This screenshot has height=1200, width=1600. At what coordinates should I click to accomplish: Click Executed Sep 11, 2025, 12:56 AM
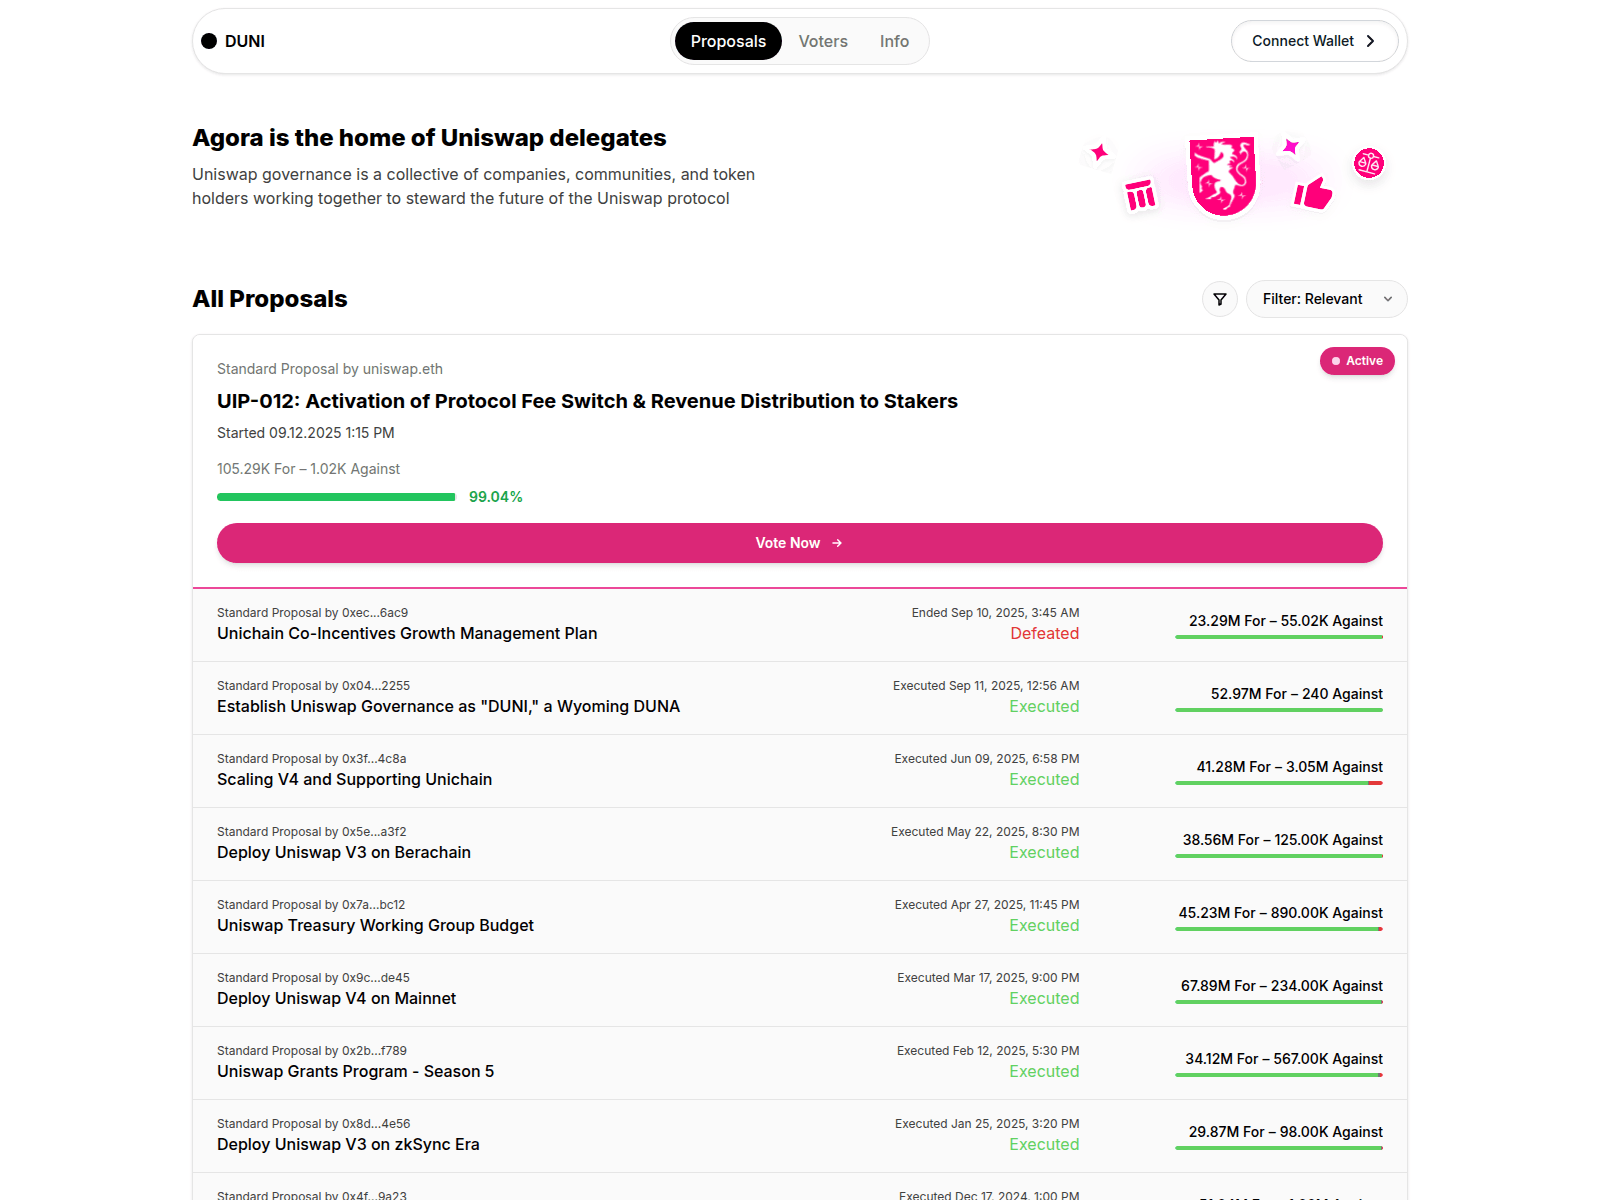pyautogui.click(x=986, y=686)
